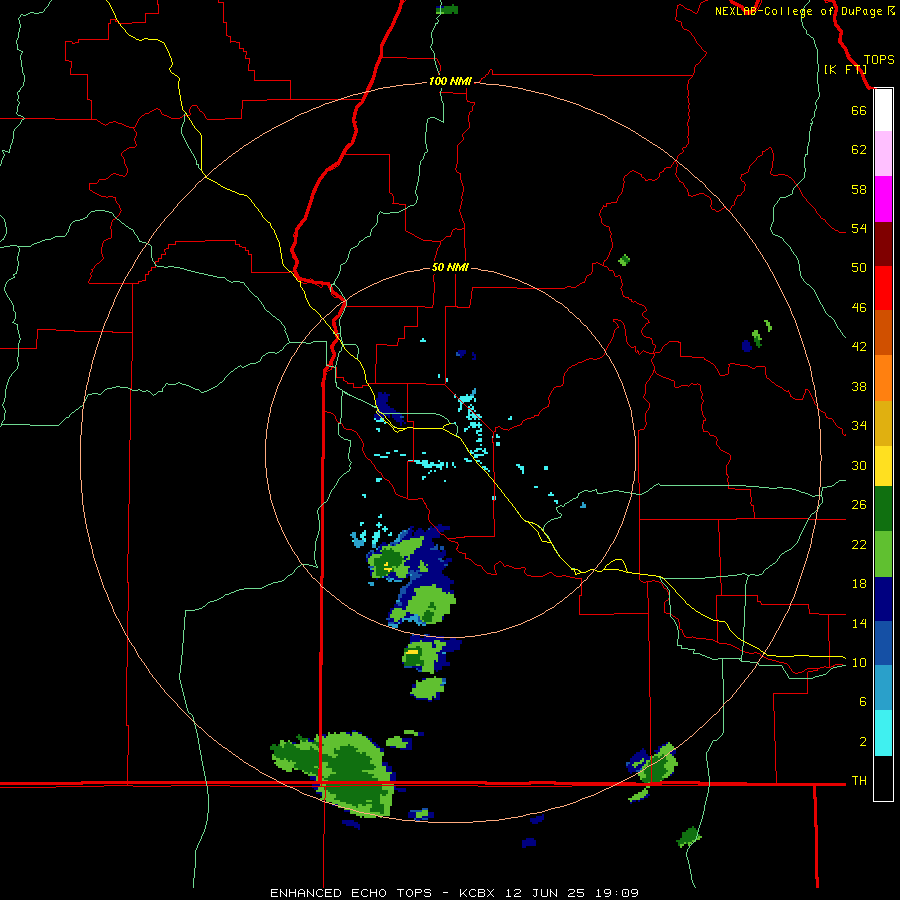Select the light green 22 K FT swatch
Screen dimensions: 900x900
pos(883,554)
